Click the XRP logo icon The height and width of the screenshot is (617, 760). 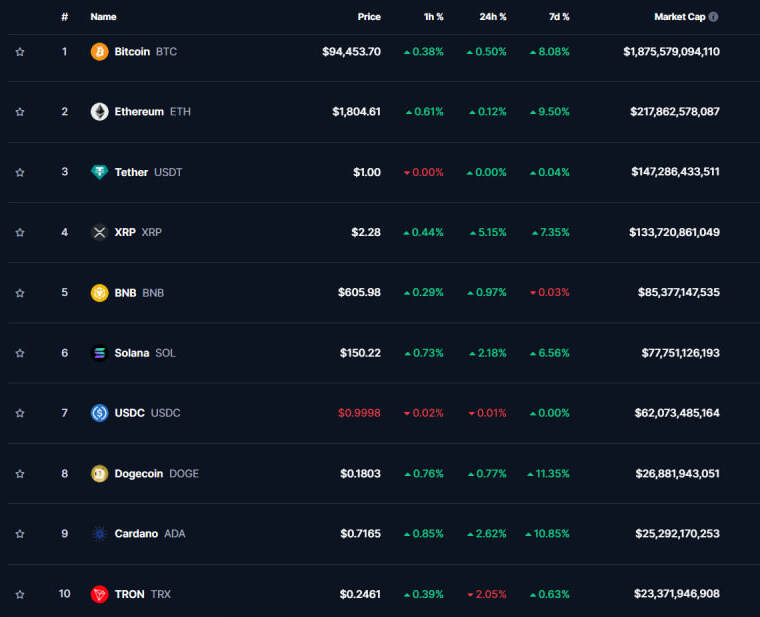tap(99, 233)
